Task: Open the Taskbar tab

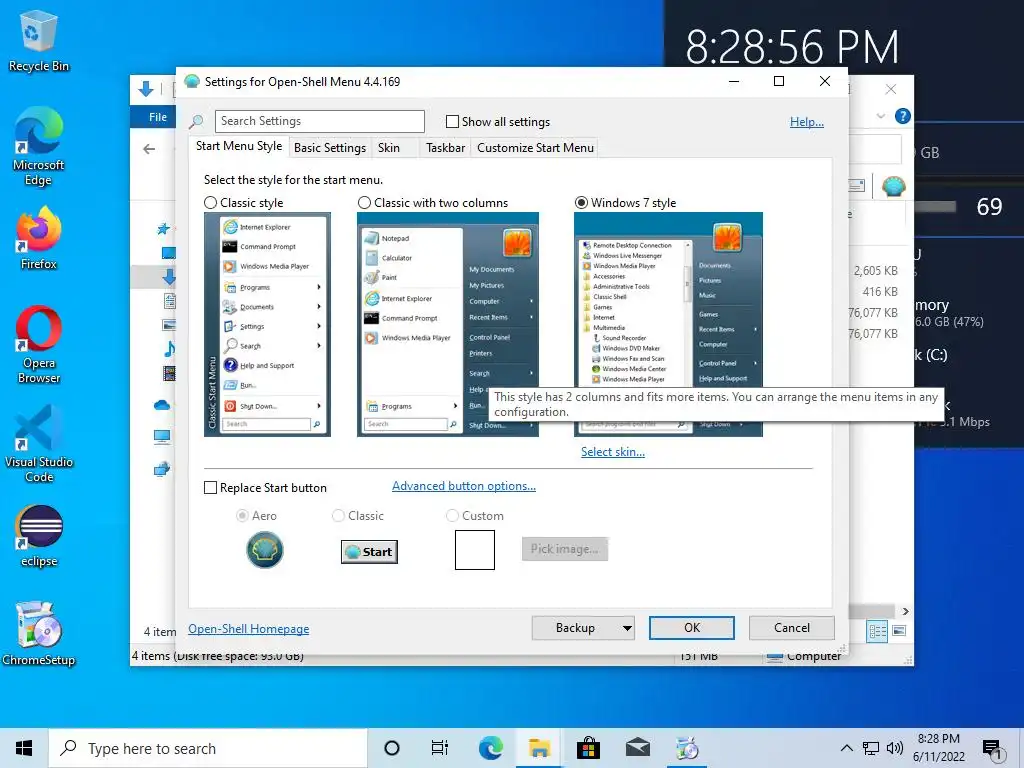Action: pyautogui.click(x=445, y=148)
